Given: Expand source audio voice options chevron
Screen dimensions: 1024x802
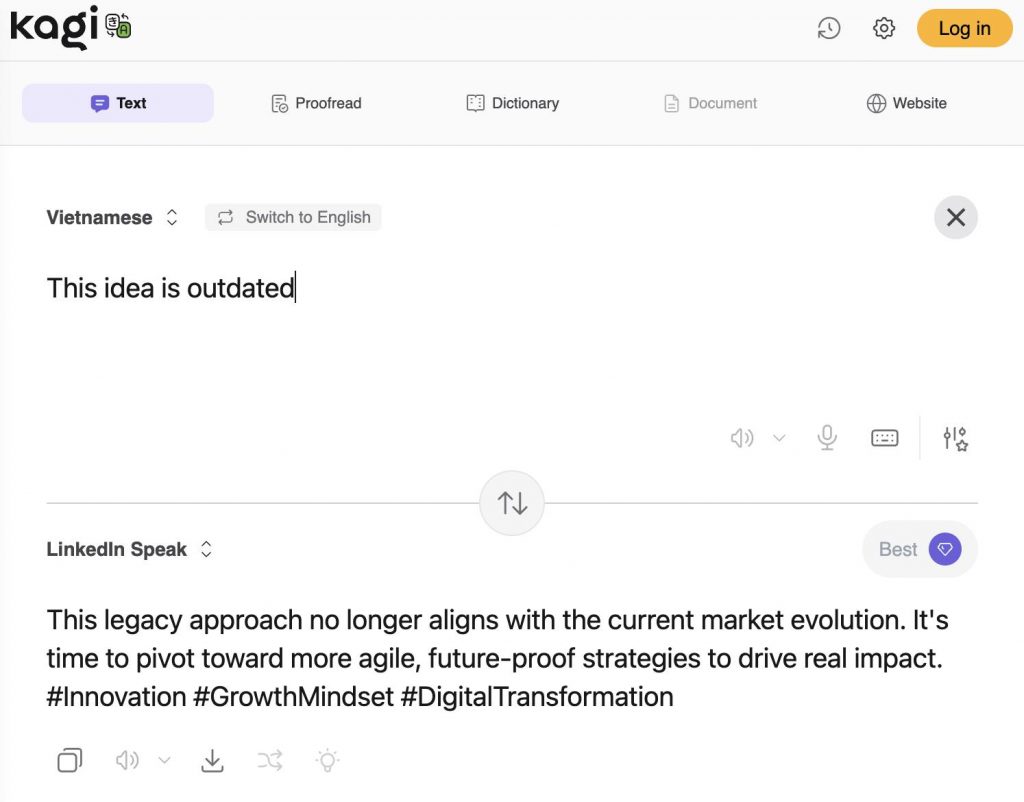Looking at the screenshot, I should point(780,438).
